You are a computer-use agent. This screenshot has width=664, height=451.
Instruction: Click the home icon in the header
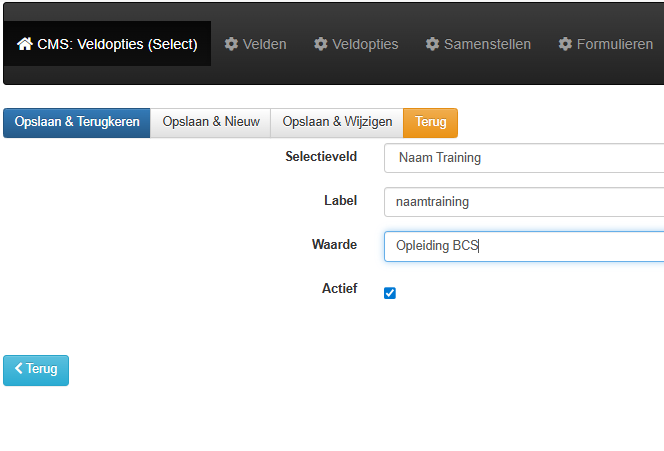tap(25, 44)
